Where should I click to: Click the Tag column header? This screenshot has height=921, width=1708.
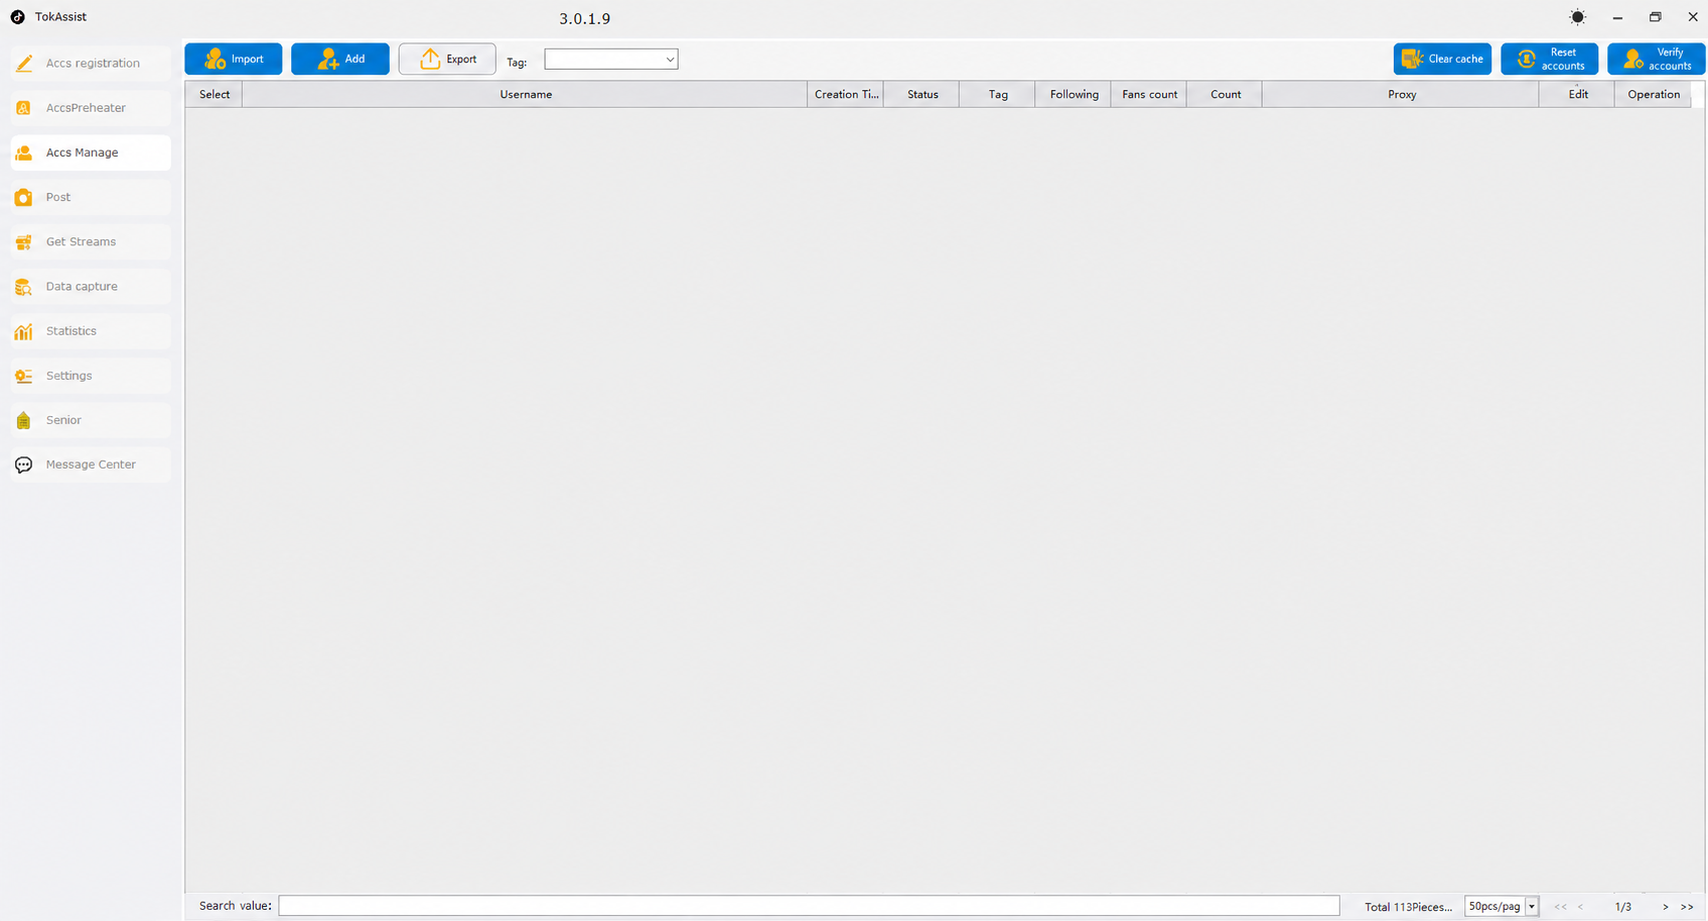coord(997,94)
